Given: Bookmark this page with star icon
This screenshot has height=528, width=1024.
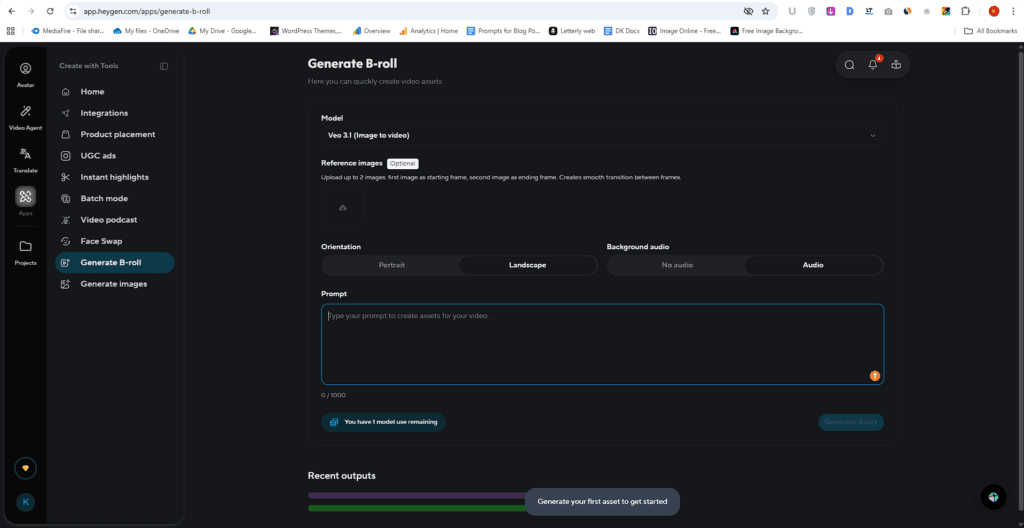Looking at the screenshot, I should coord(765,11).
